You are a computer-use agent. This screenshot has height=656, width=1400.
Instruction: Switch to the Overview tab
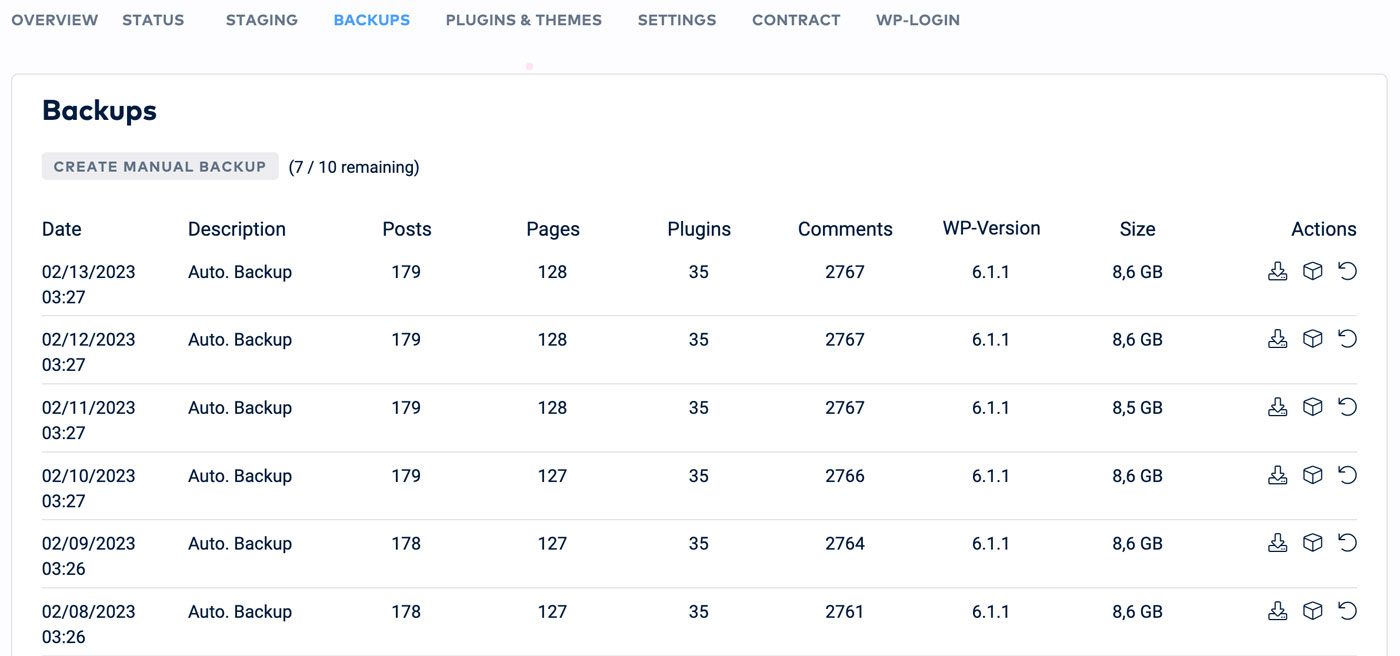click(x=55, y=20)
